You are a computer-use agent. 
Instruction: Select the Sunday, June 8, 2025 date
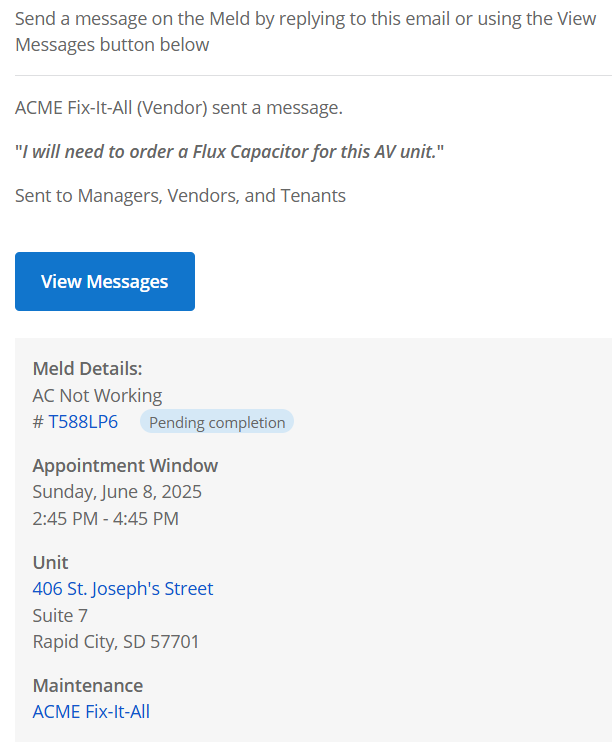[117, 491]
